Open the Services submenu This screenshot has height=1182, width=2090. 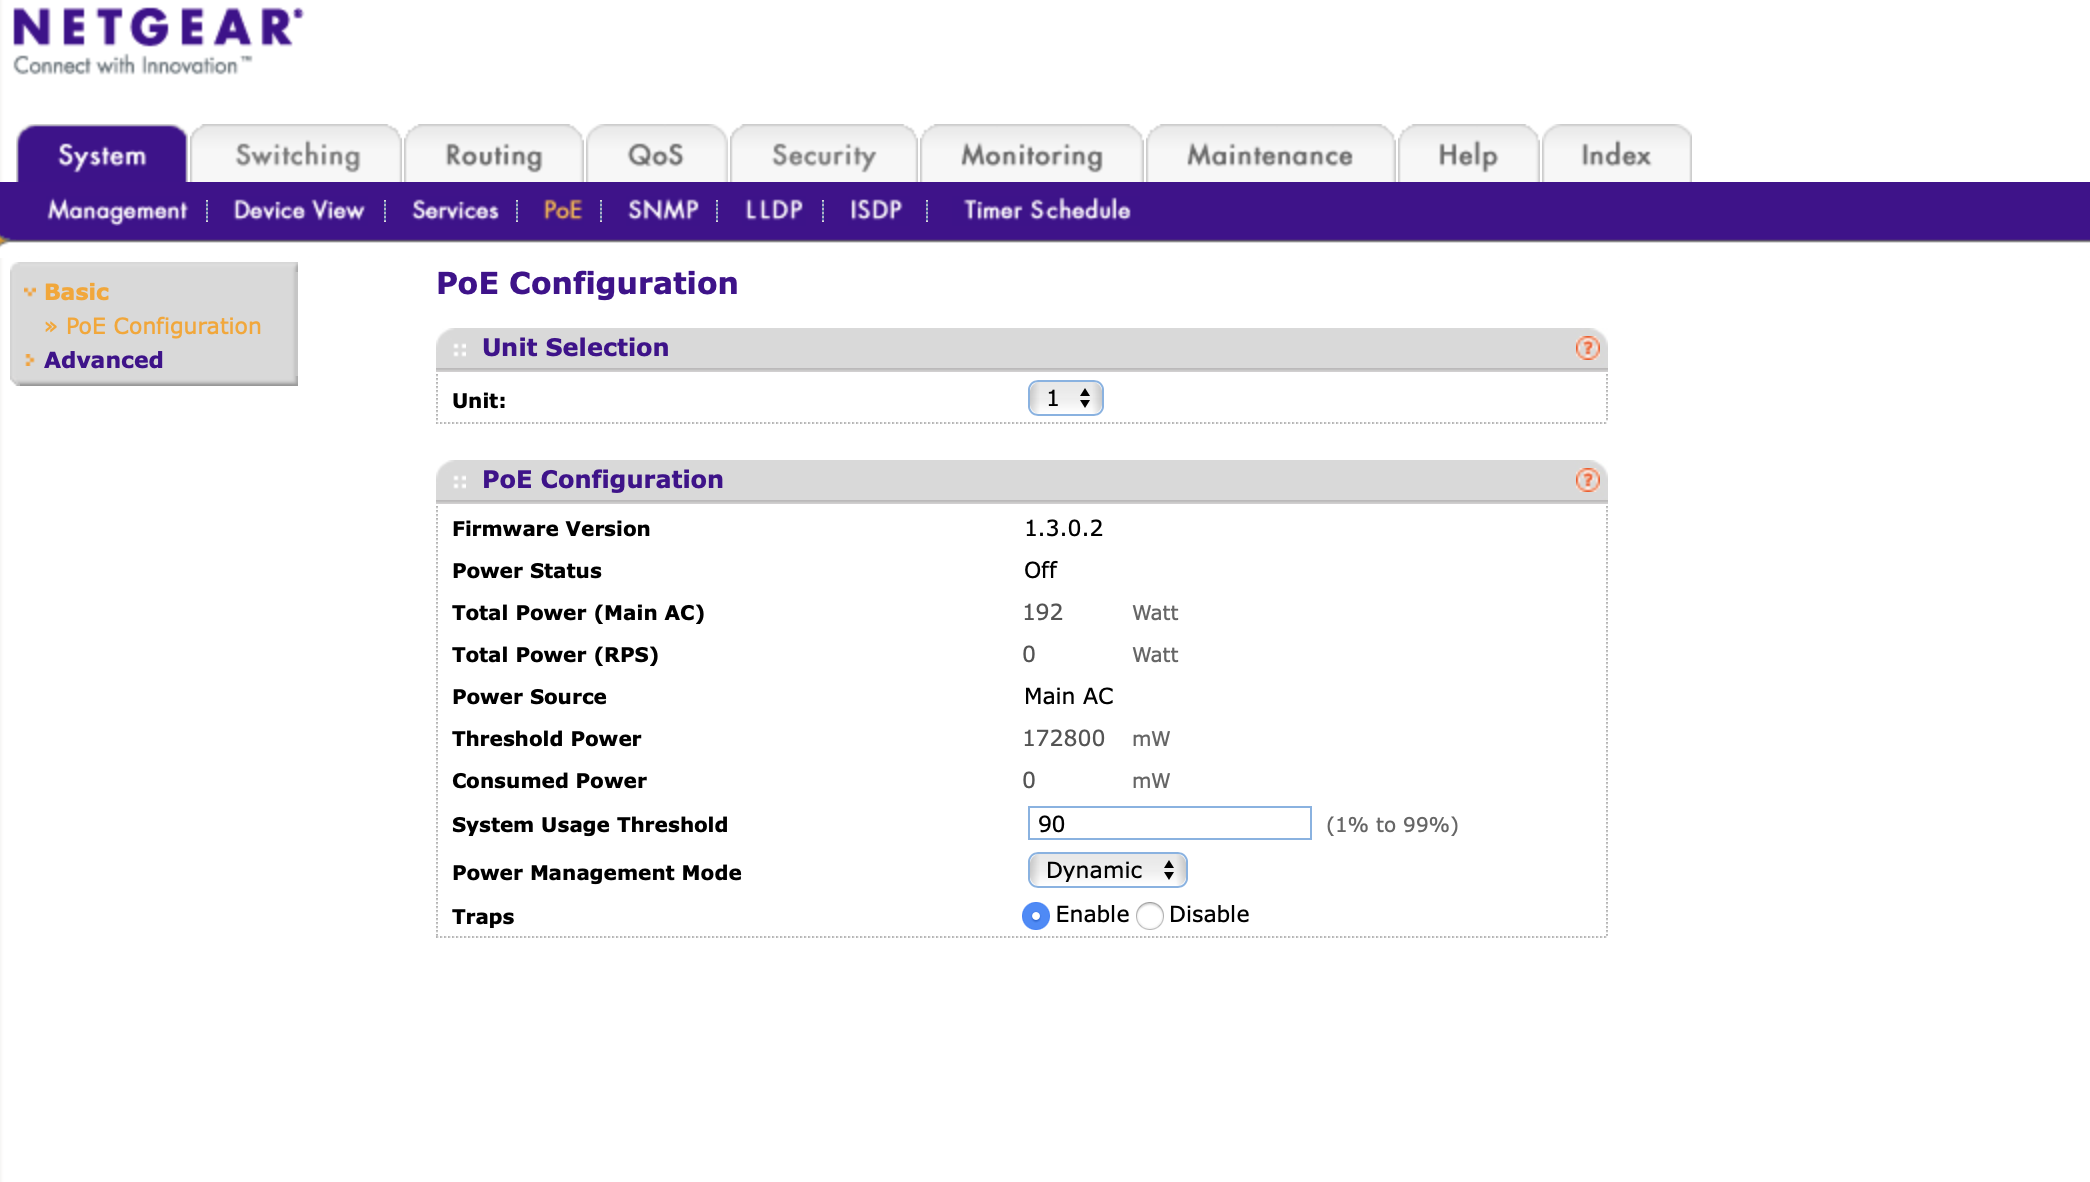455,210
